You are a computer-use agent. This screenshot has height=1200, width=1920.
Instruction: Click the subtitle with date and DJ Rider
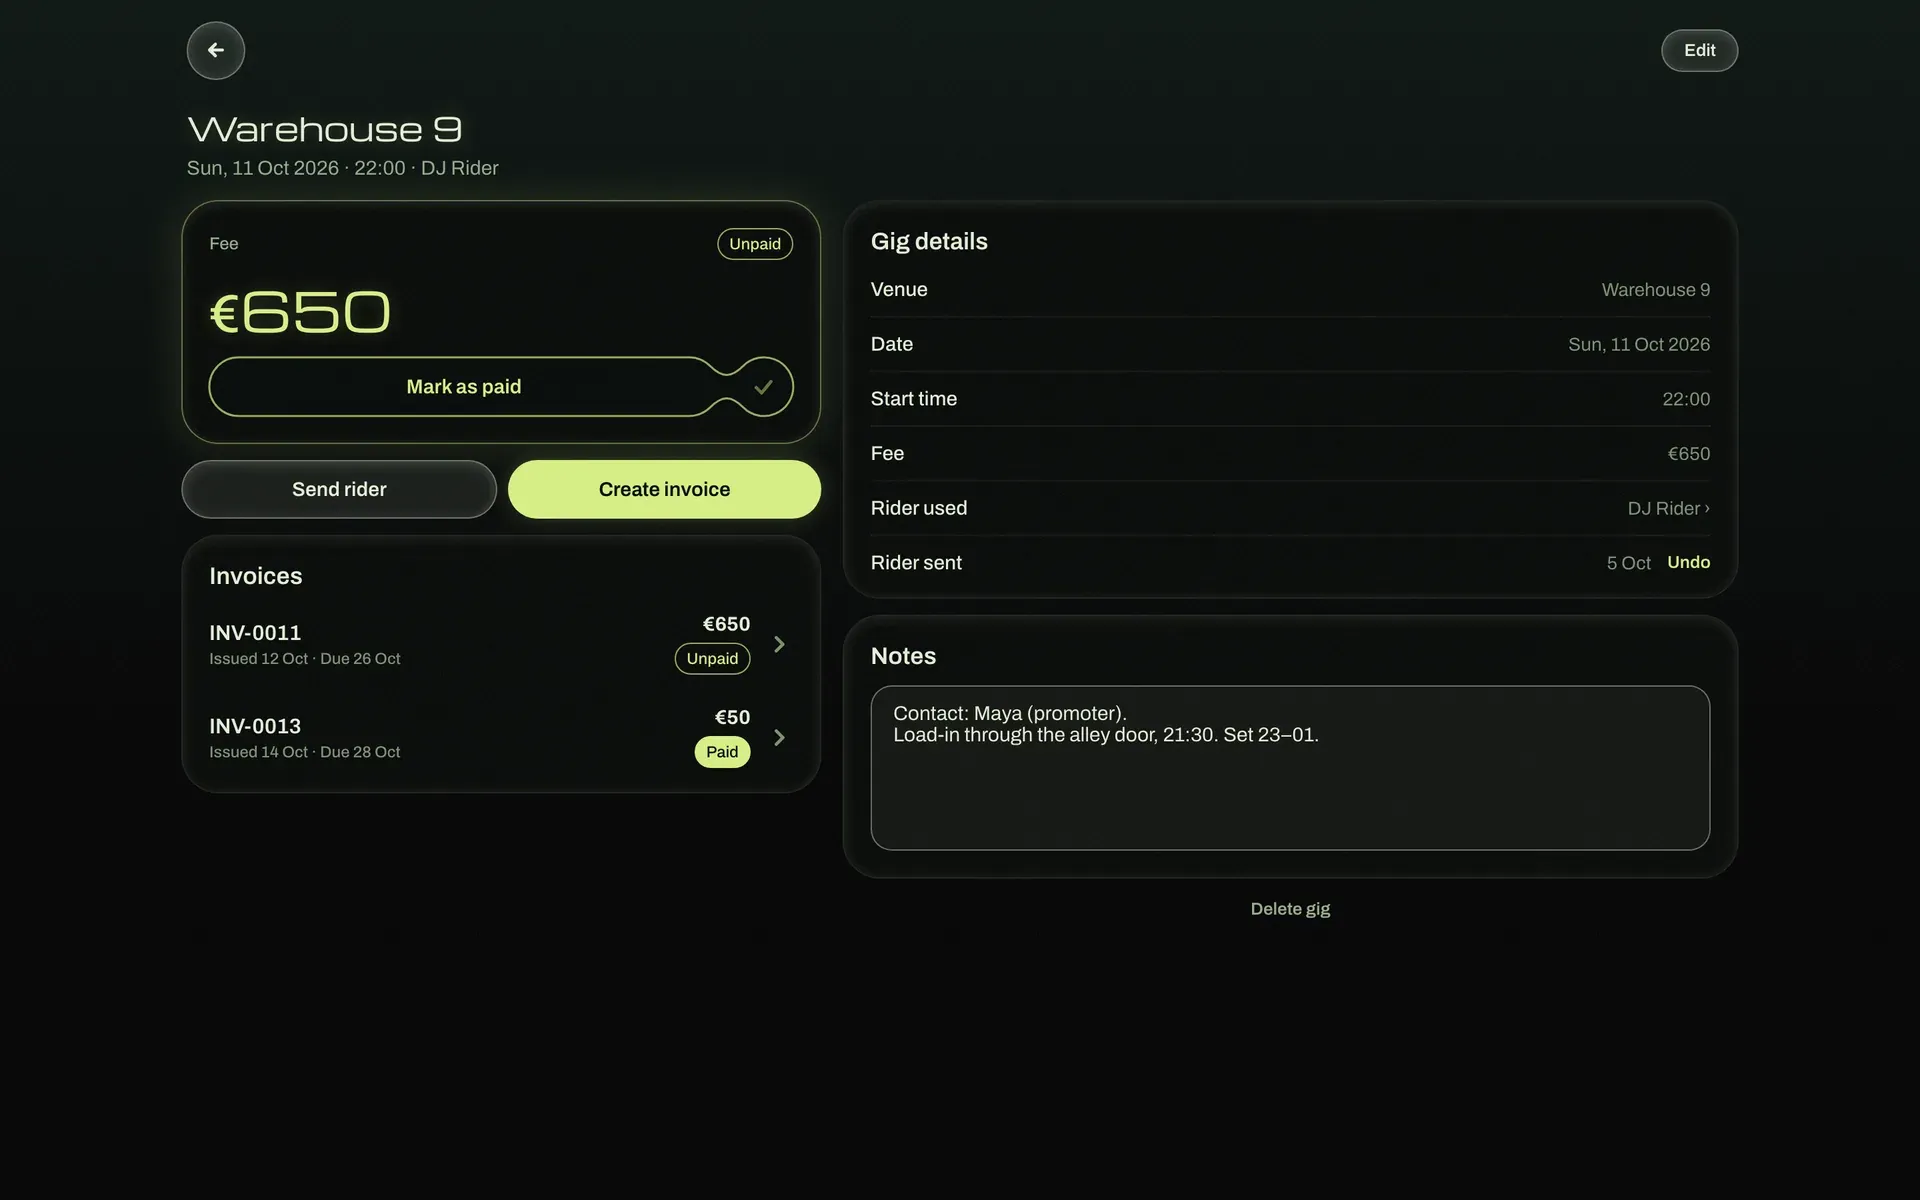pyautogui.click(x=342, y=168)
